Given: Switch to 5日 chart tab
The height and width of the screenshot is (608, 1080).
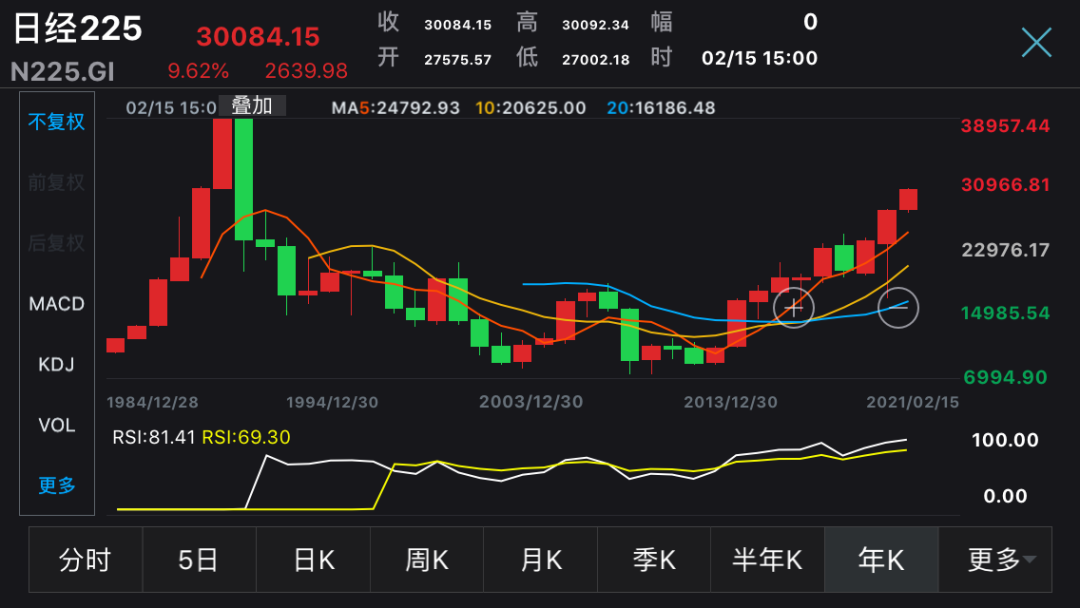Looking at the screenshot, I should pos(199,560).
